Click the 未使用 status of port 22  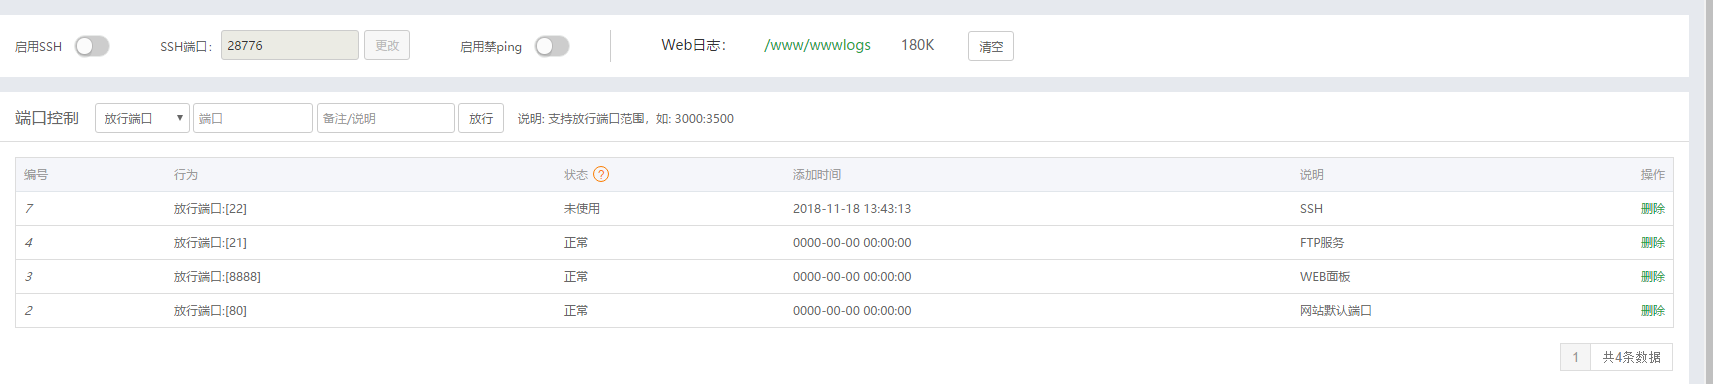pos(582,209)
